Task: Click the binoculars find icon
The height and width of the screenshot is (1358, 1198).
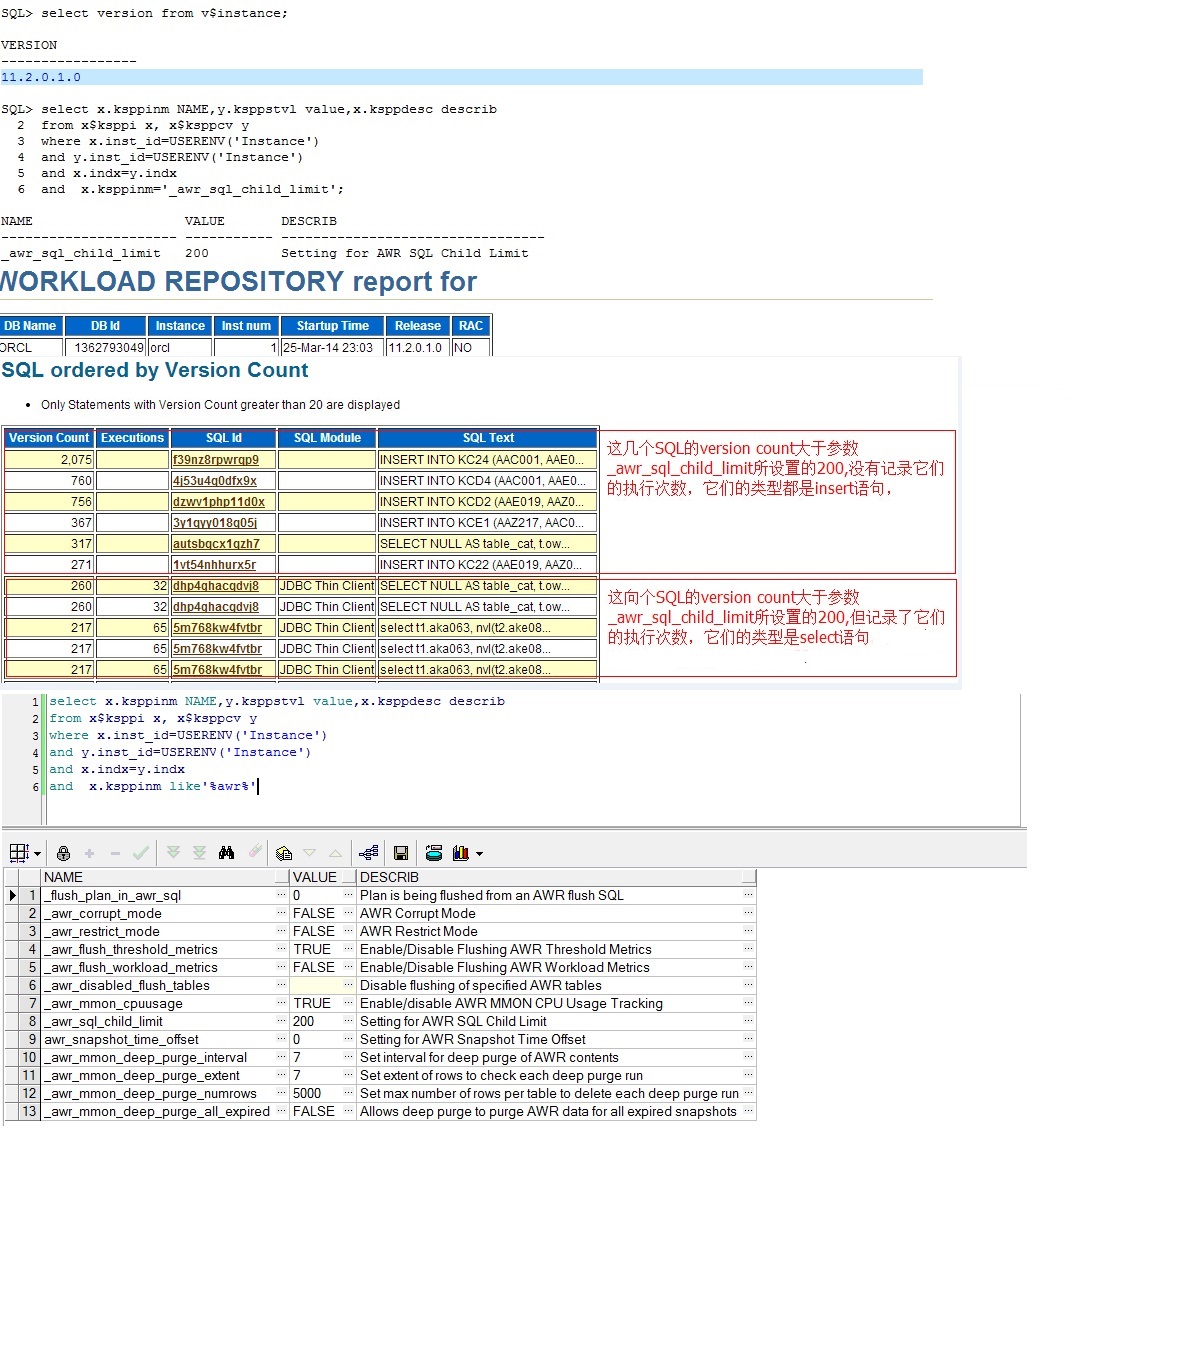Action: tap(227, 853)
